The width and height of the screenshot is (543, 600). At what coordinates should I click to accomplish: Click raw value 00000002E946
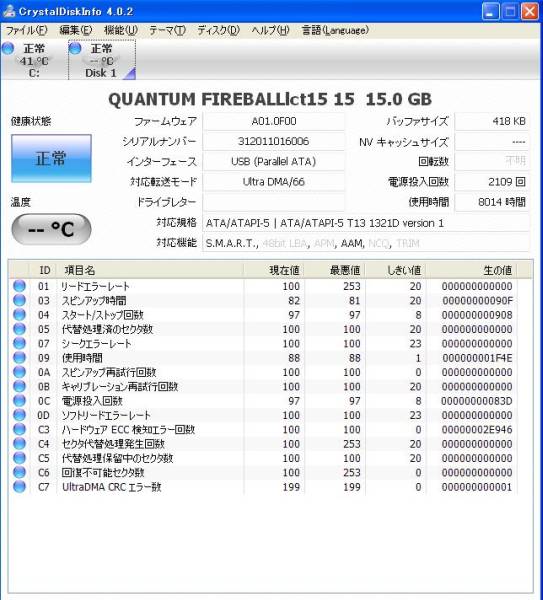point(477,430)
